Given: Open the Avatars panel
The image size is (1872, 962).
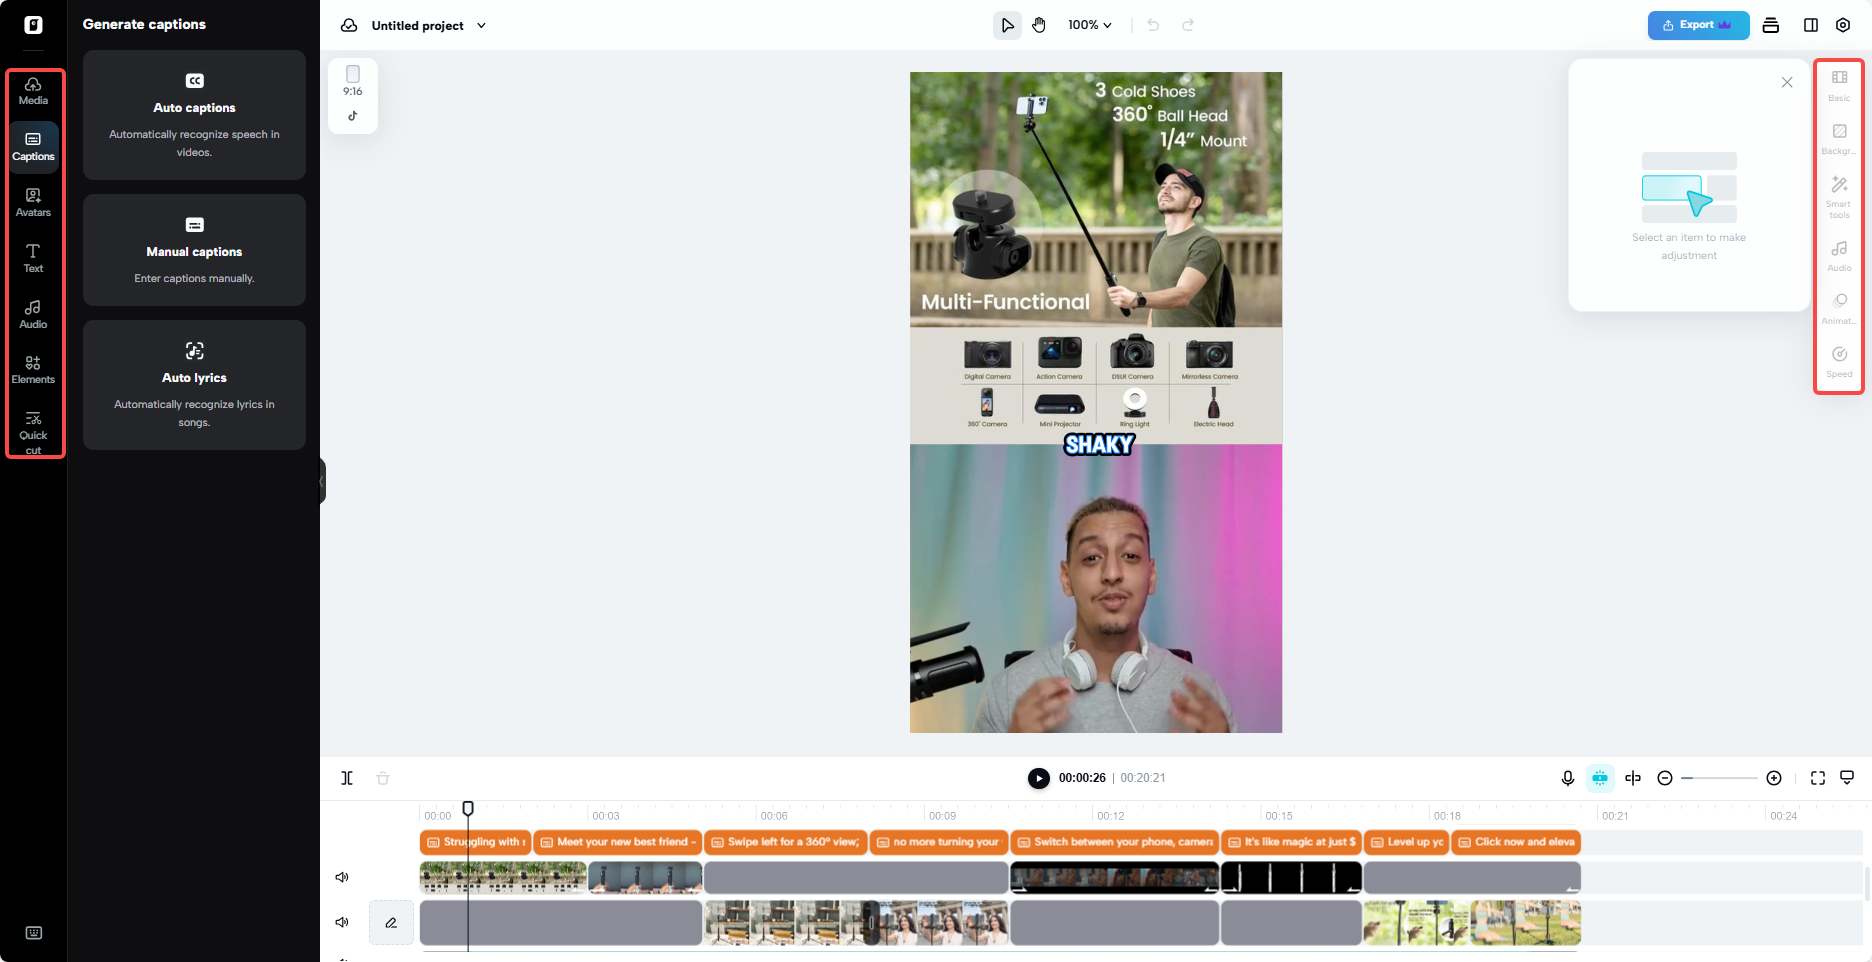Looking at the screenshot, I should 33,203.
